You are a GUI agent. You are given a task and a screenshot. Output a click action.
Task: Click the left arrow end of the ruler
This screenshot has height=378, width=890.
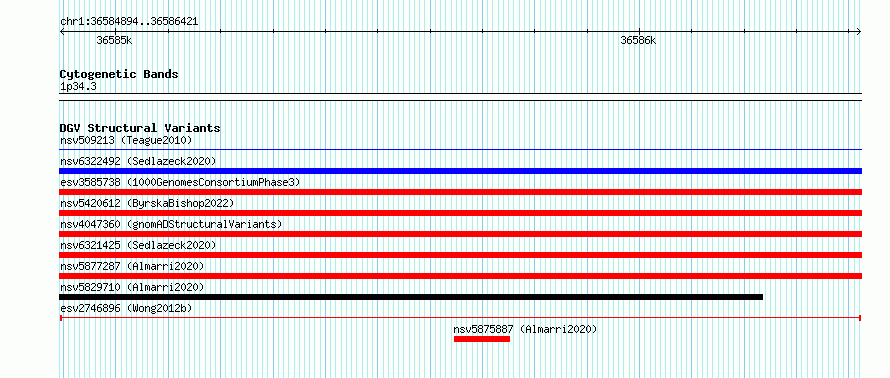point(62,32)
